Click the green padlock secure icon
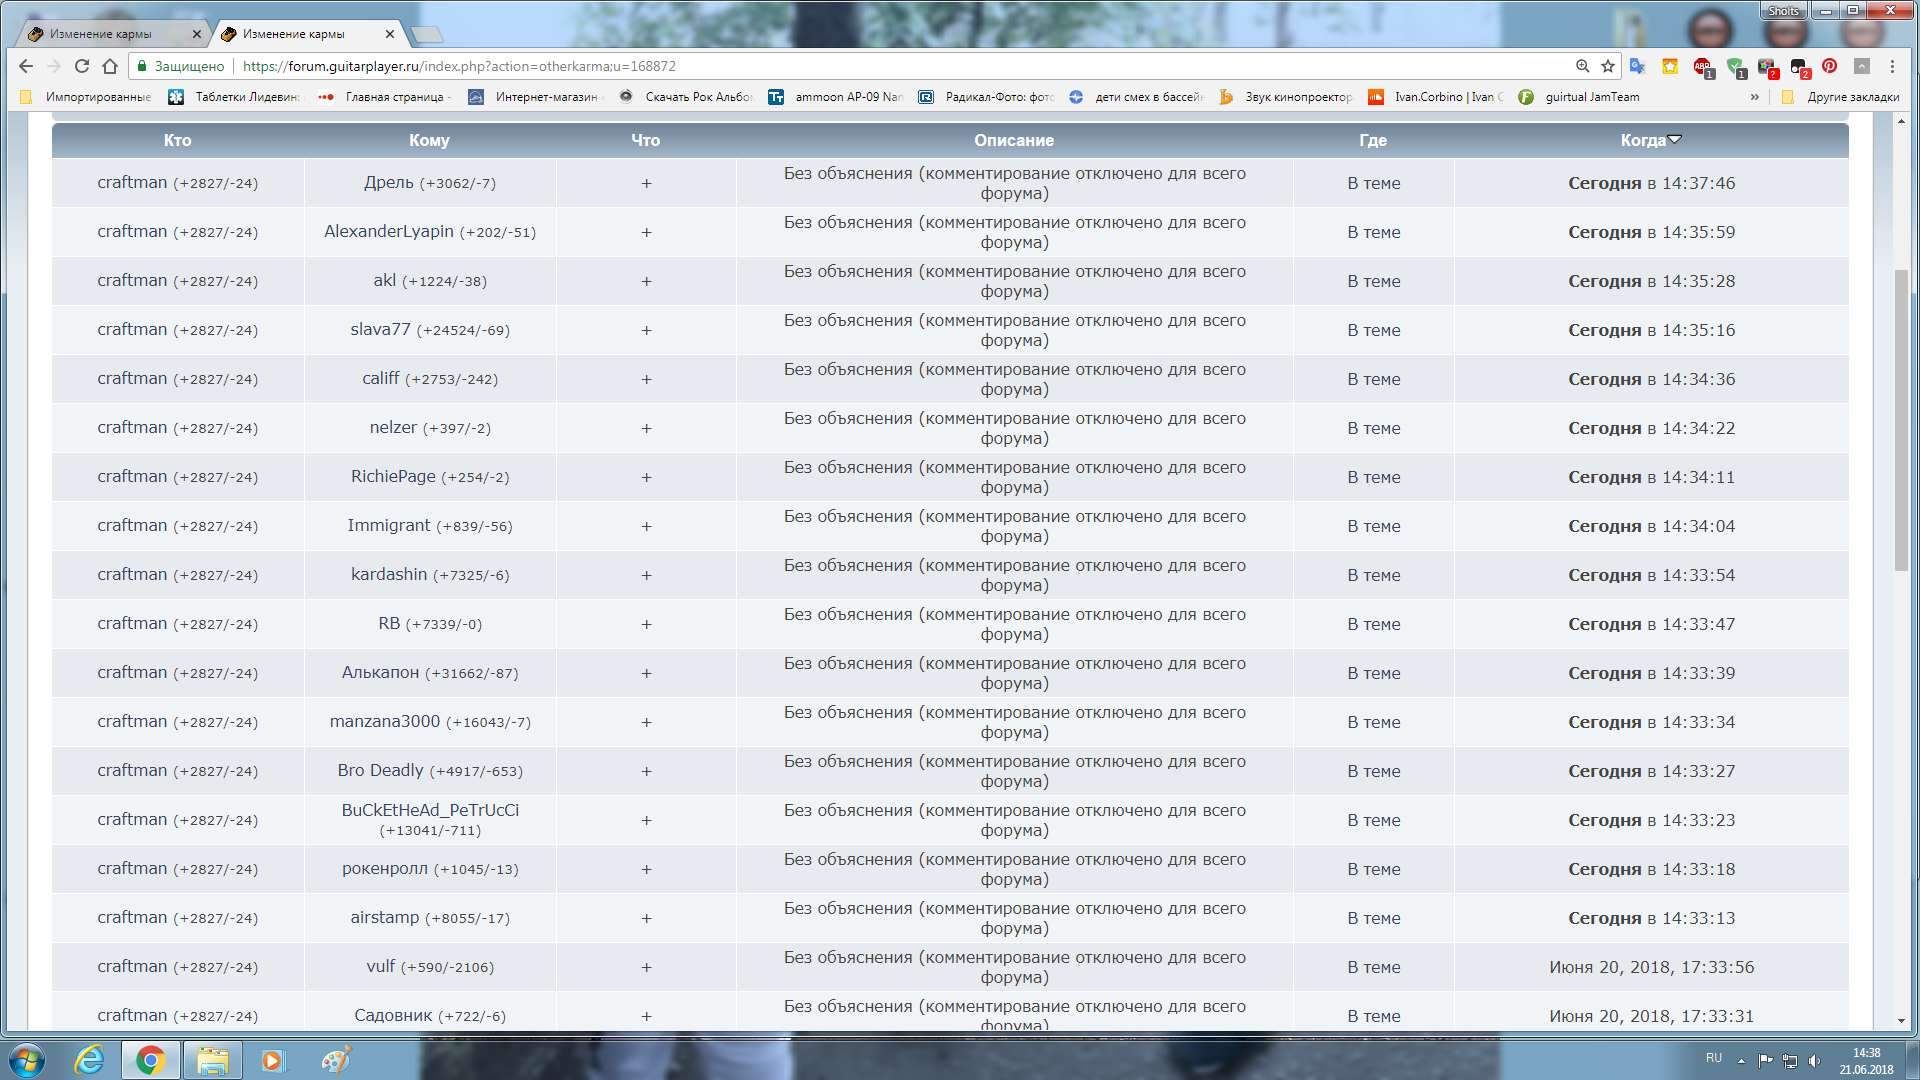This screenshot has width=1920, height=1080. [142, 66]
